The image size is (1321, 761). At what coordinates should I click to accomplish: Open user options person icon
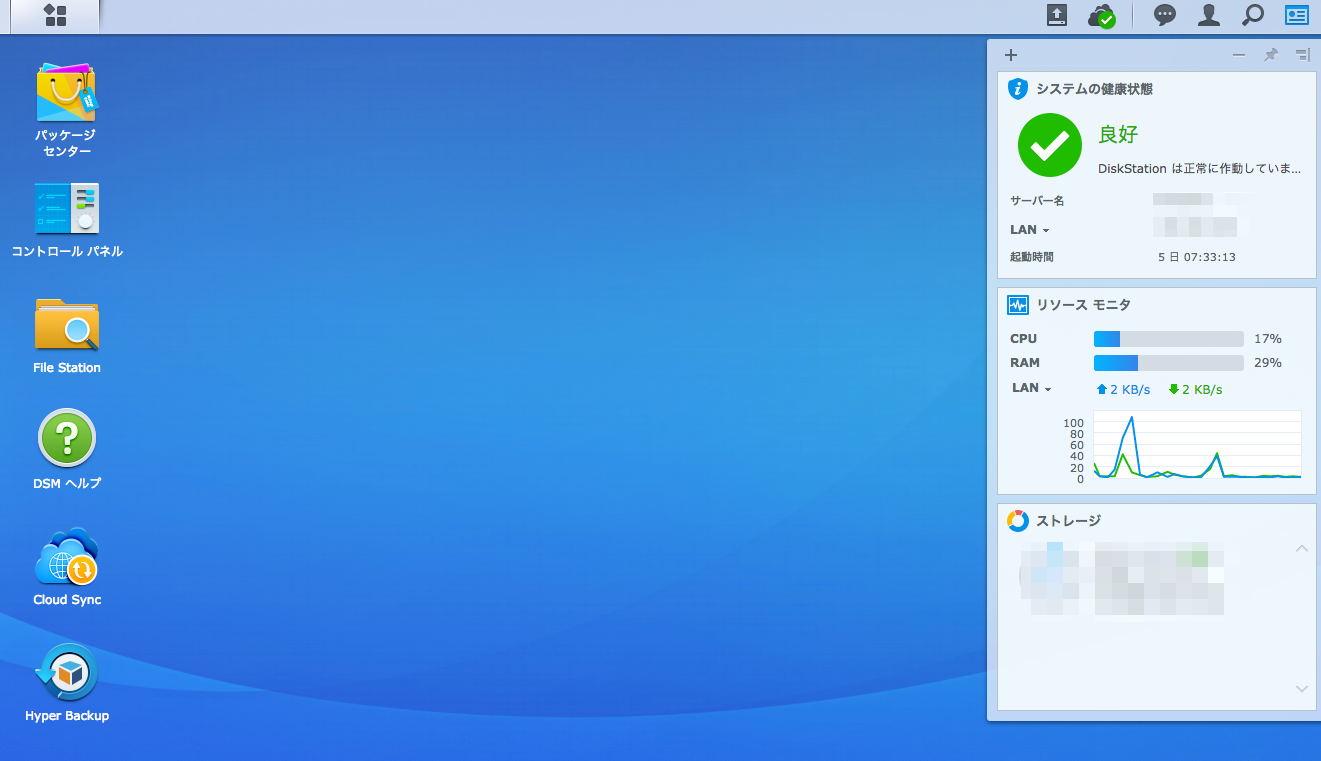(1209, 15)
